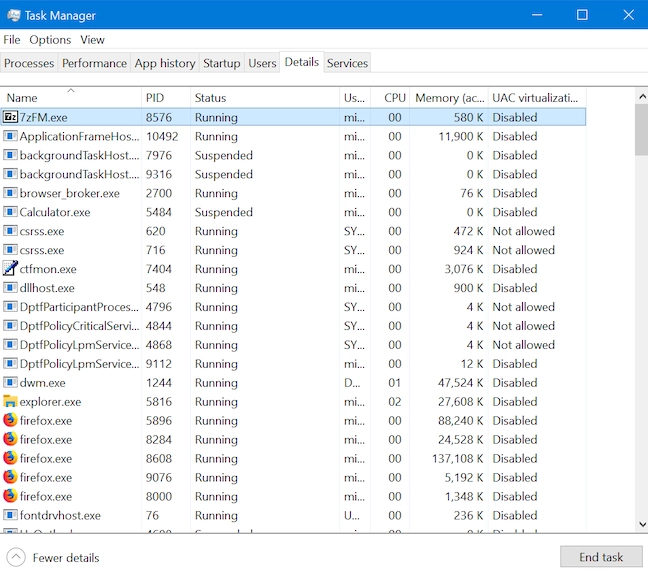Click the vertical scrollbar thumb

[642, 130]
